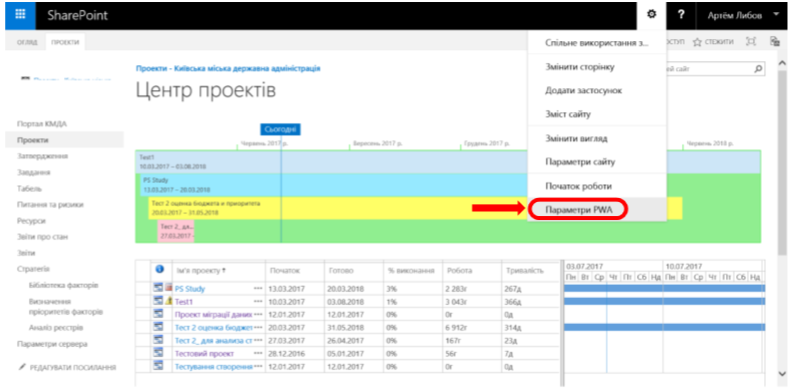Select the yellow Тест 2 оценка бюджета bar
The image size is (791, 388).
[x=415, y=208]
